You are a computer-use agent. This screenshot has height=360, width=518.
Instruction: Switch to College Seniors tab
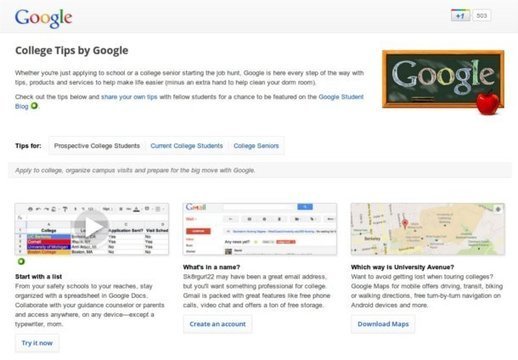tap(256, 146)
